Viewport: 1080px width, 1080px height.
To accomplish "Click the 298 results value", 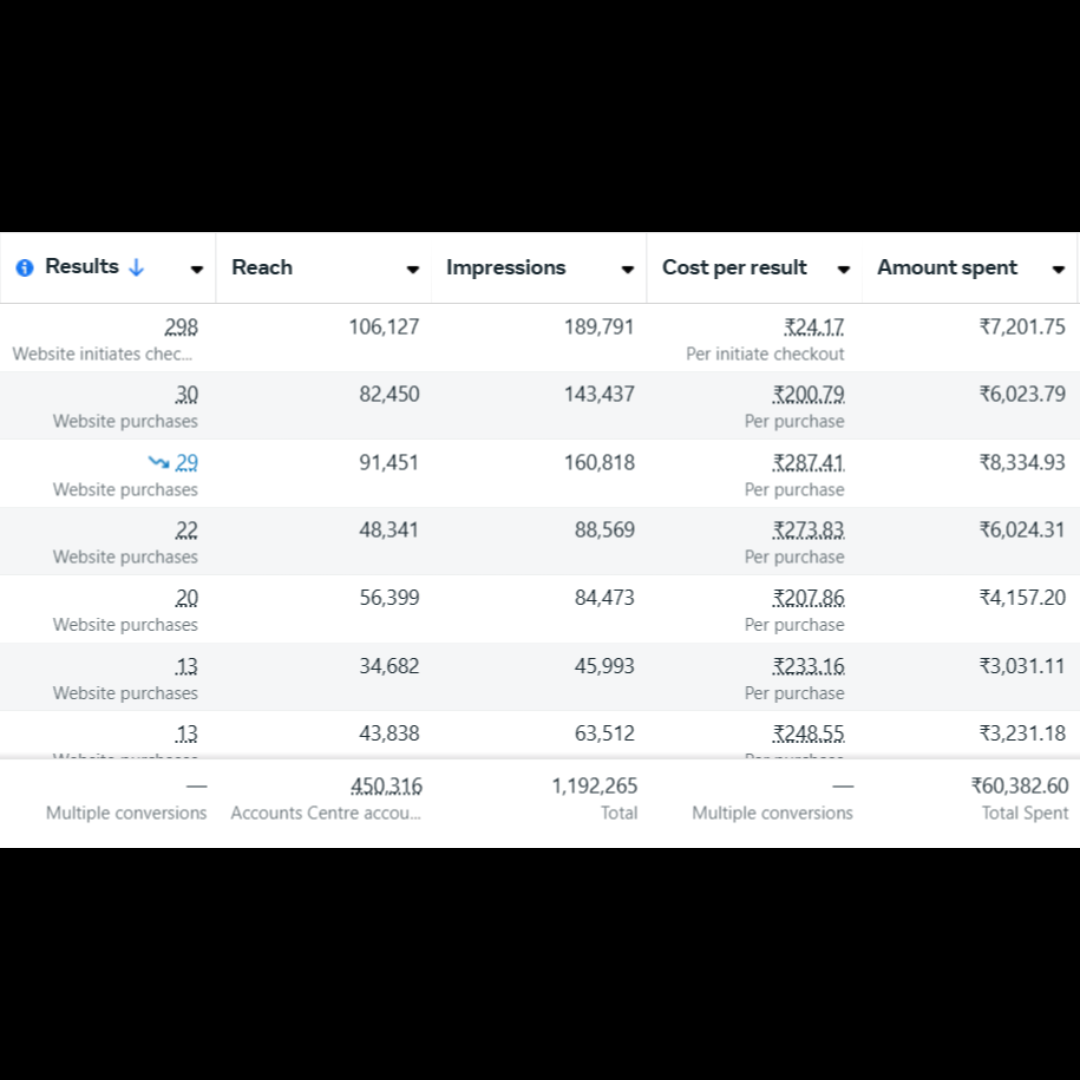I will [181, 327].
